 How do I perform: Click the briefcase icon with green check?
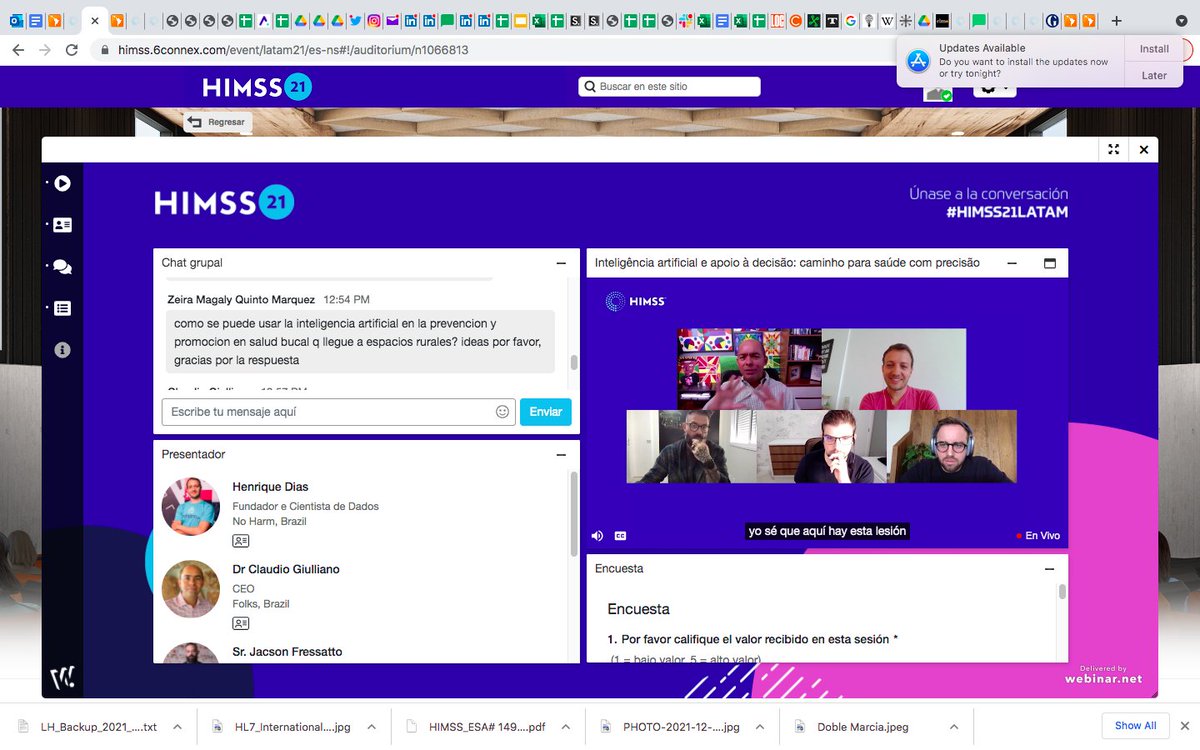click(x=938, y=92)
